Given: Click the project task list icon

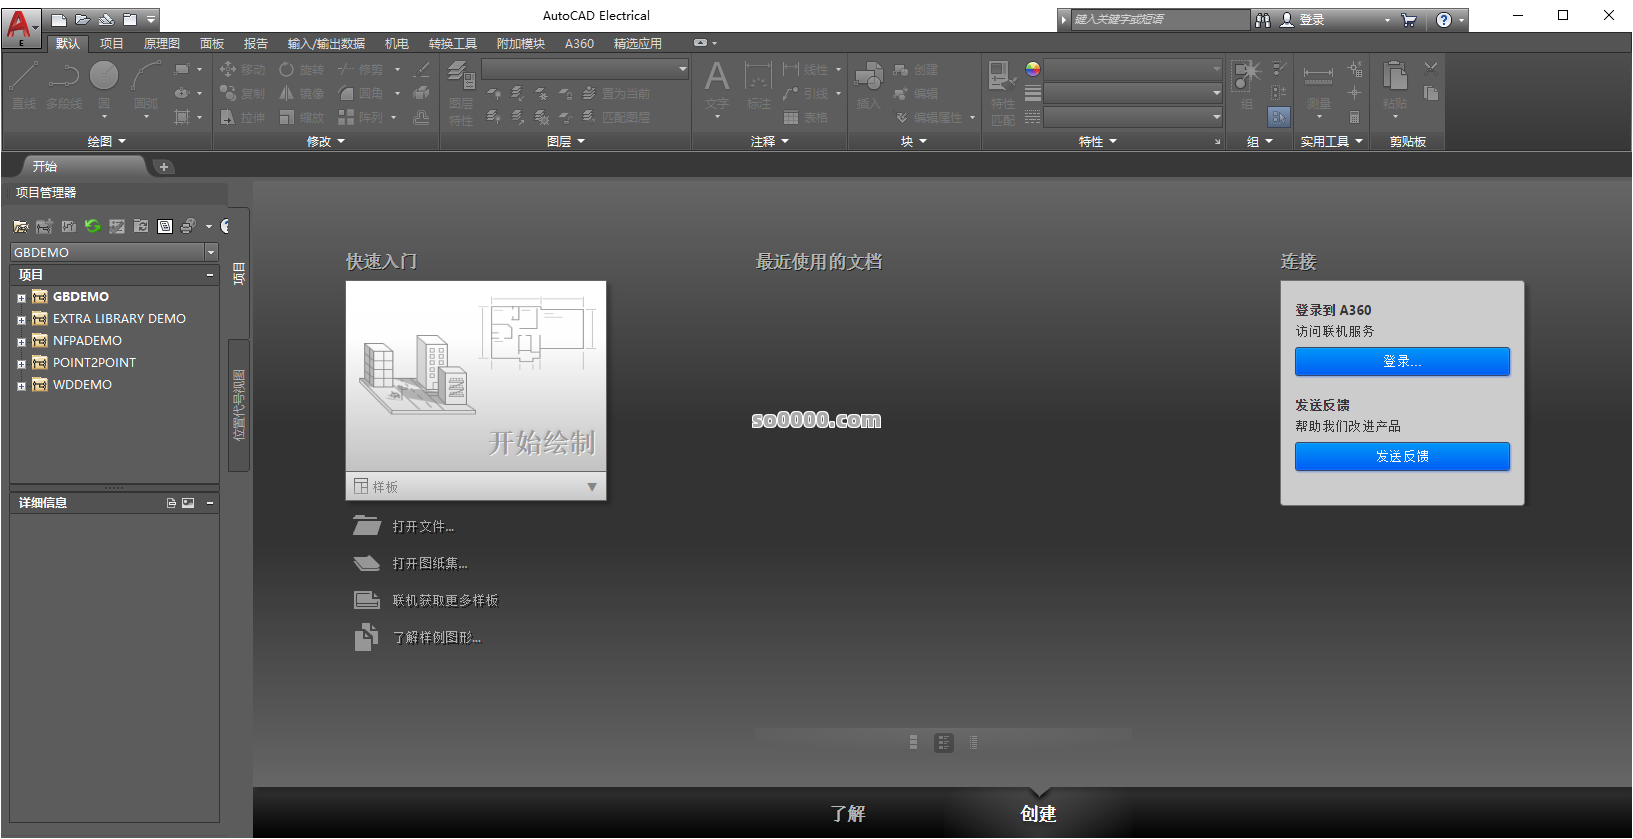Looking at the screenshot, I should click(117, 227).
